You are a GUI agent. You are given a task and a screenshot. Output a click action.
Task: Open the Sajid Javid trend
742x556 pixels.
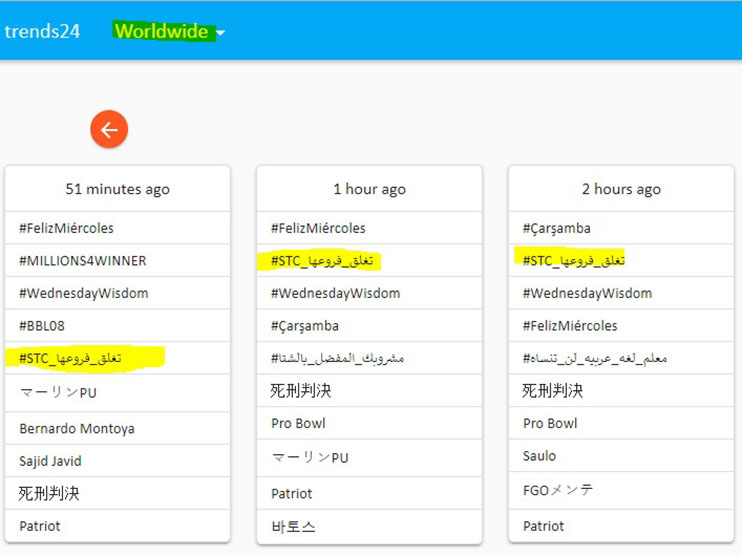point(50,461)
